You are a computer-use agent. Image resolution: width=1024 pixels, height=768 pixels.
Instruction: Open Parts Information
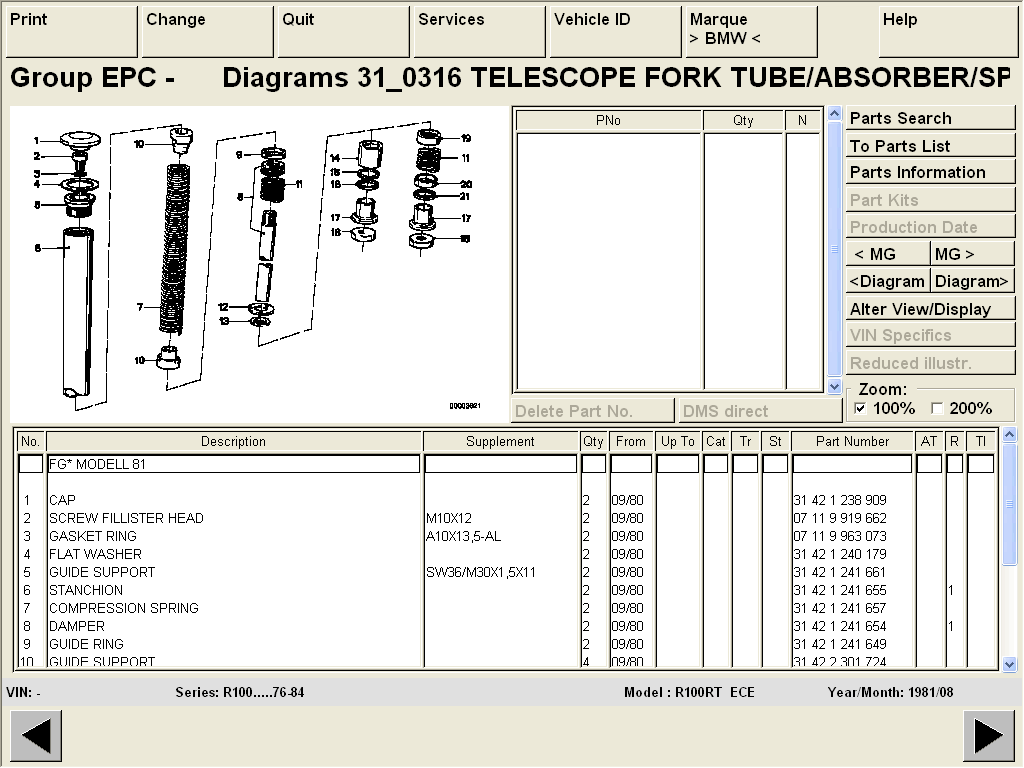coord(930,172)
